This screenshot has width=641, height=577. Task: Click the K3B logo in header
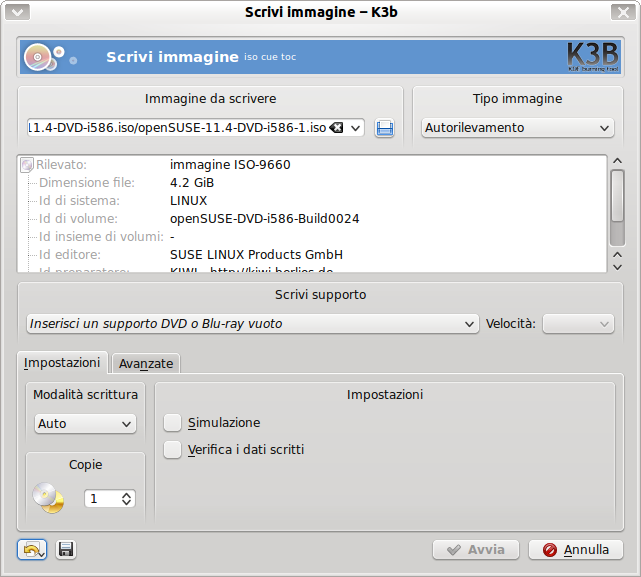coord(593,57)
